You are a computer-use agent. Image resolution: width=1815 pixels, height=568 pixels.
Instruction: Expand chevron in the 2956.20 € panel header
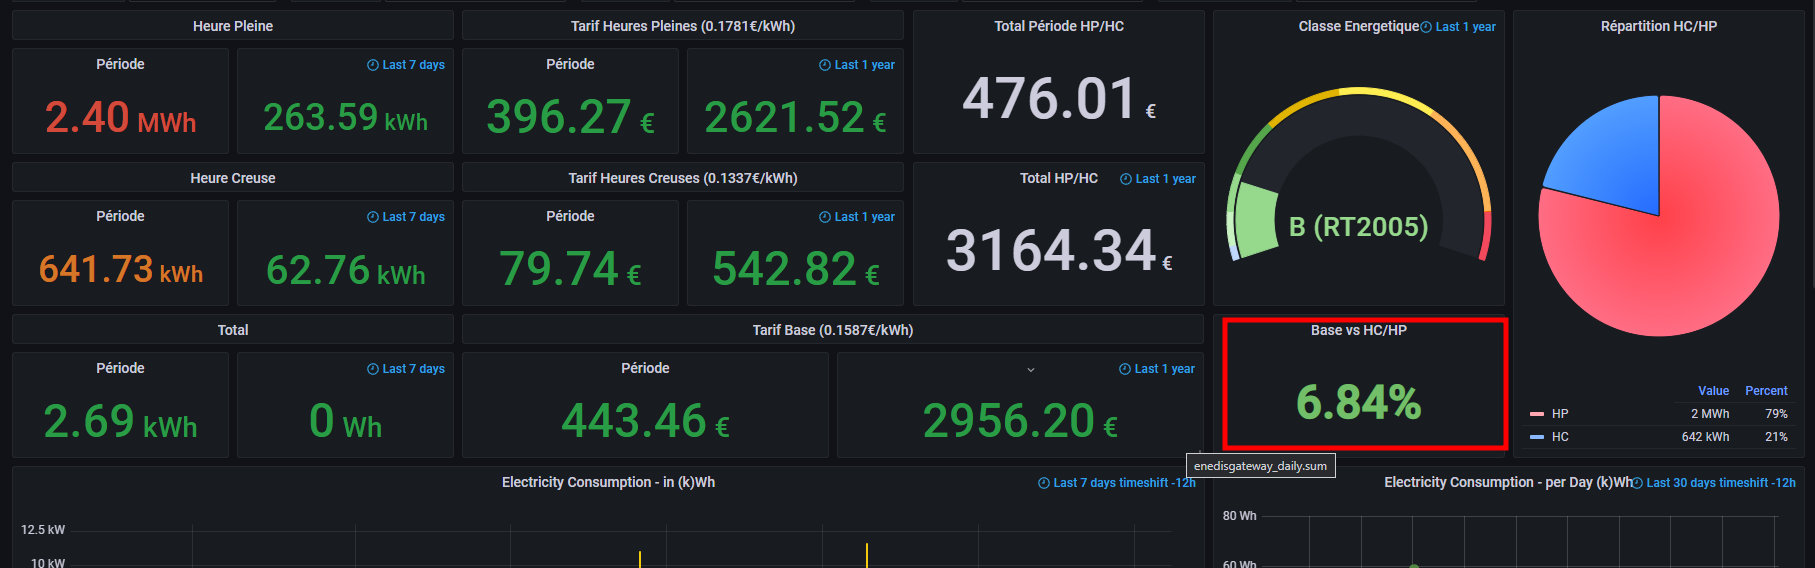pyautogui.click(x=1031, y=370)
